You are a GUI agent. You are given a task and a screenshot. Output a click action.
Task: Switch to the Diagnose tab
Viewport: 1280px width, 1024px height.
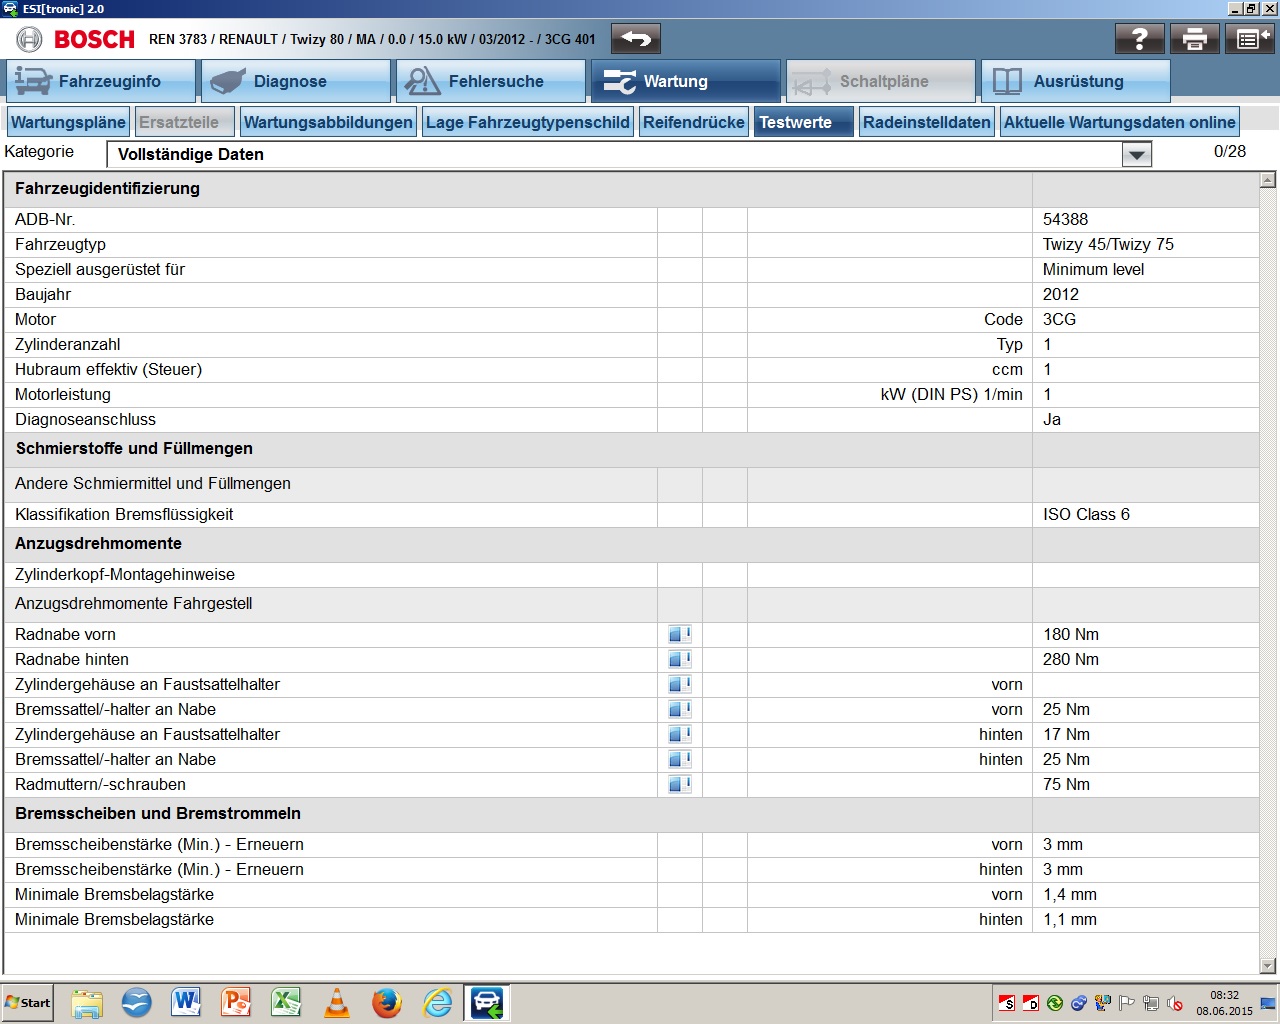point(295,81)
